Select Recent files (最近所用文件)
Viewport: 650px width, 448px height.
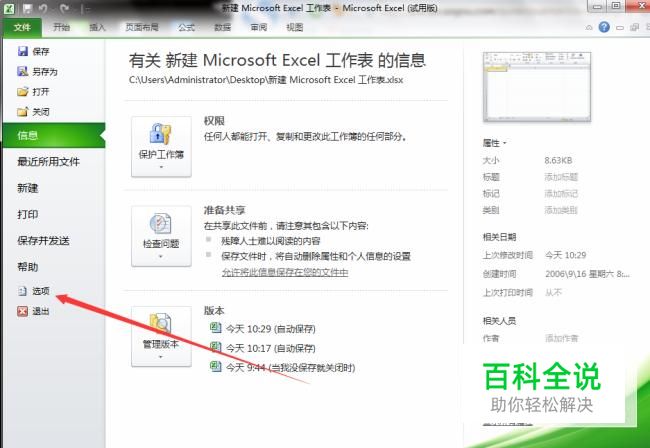pos(49,162)
